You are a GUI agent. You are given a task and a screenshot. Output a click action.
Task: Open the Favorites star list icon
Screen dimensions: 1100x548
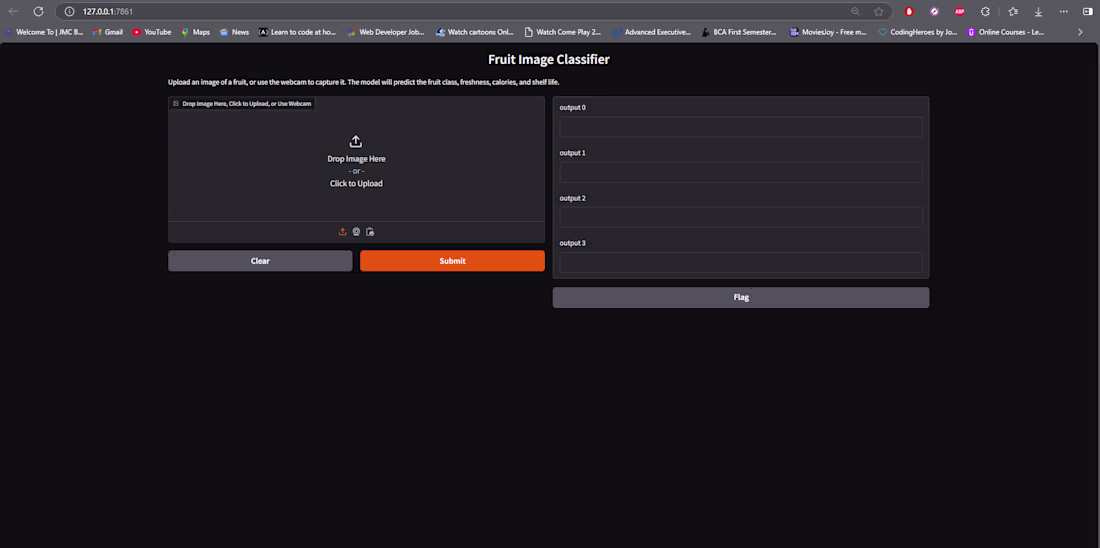[x=1013, y=11]
